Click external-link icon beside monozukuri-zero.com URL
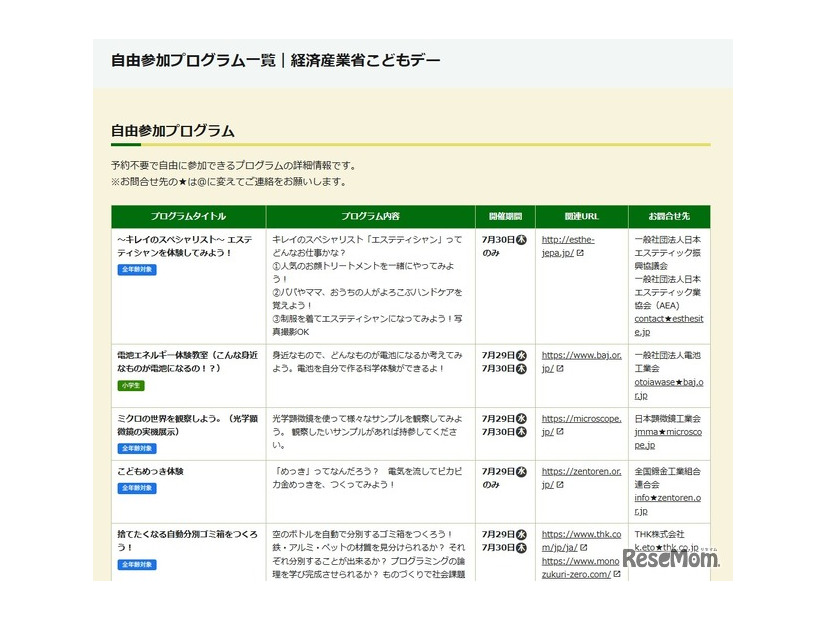Image resolution: width=826 pixels, height=620 pixels. point(617,574)
